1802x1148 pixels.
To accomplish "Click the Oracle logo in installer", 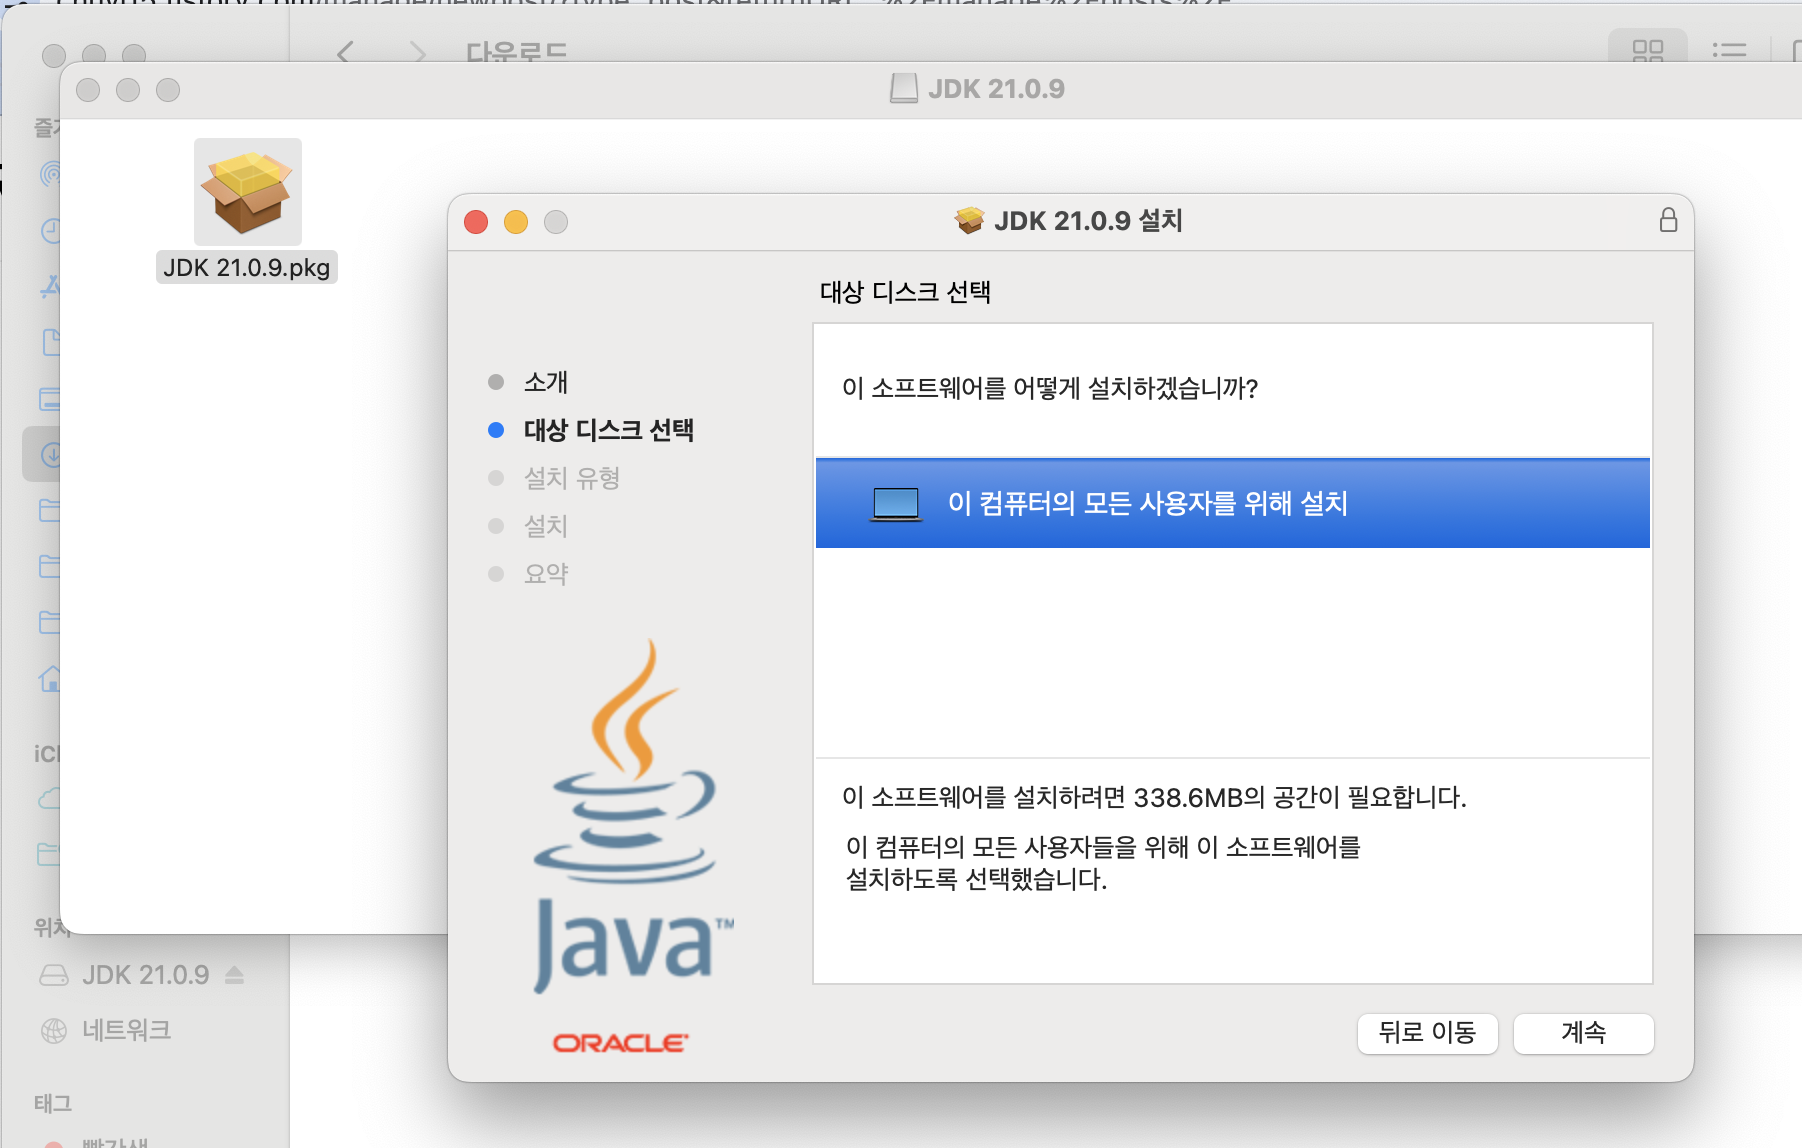I will pyautogui.click(x=620, y=1043).
